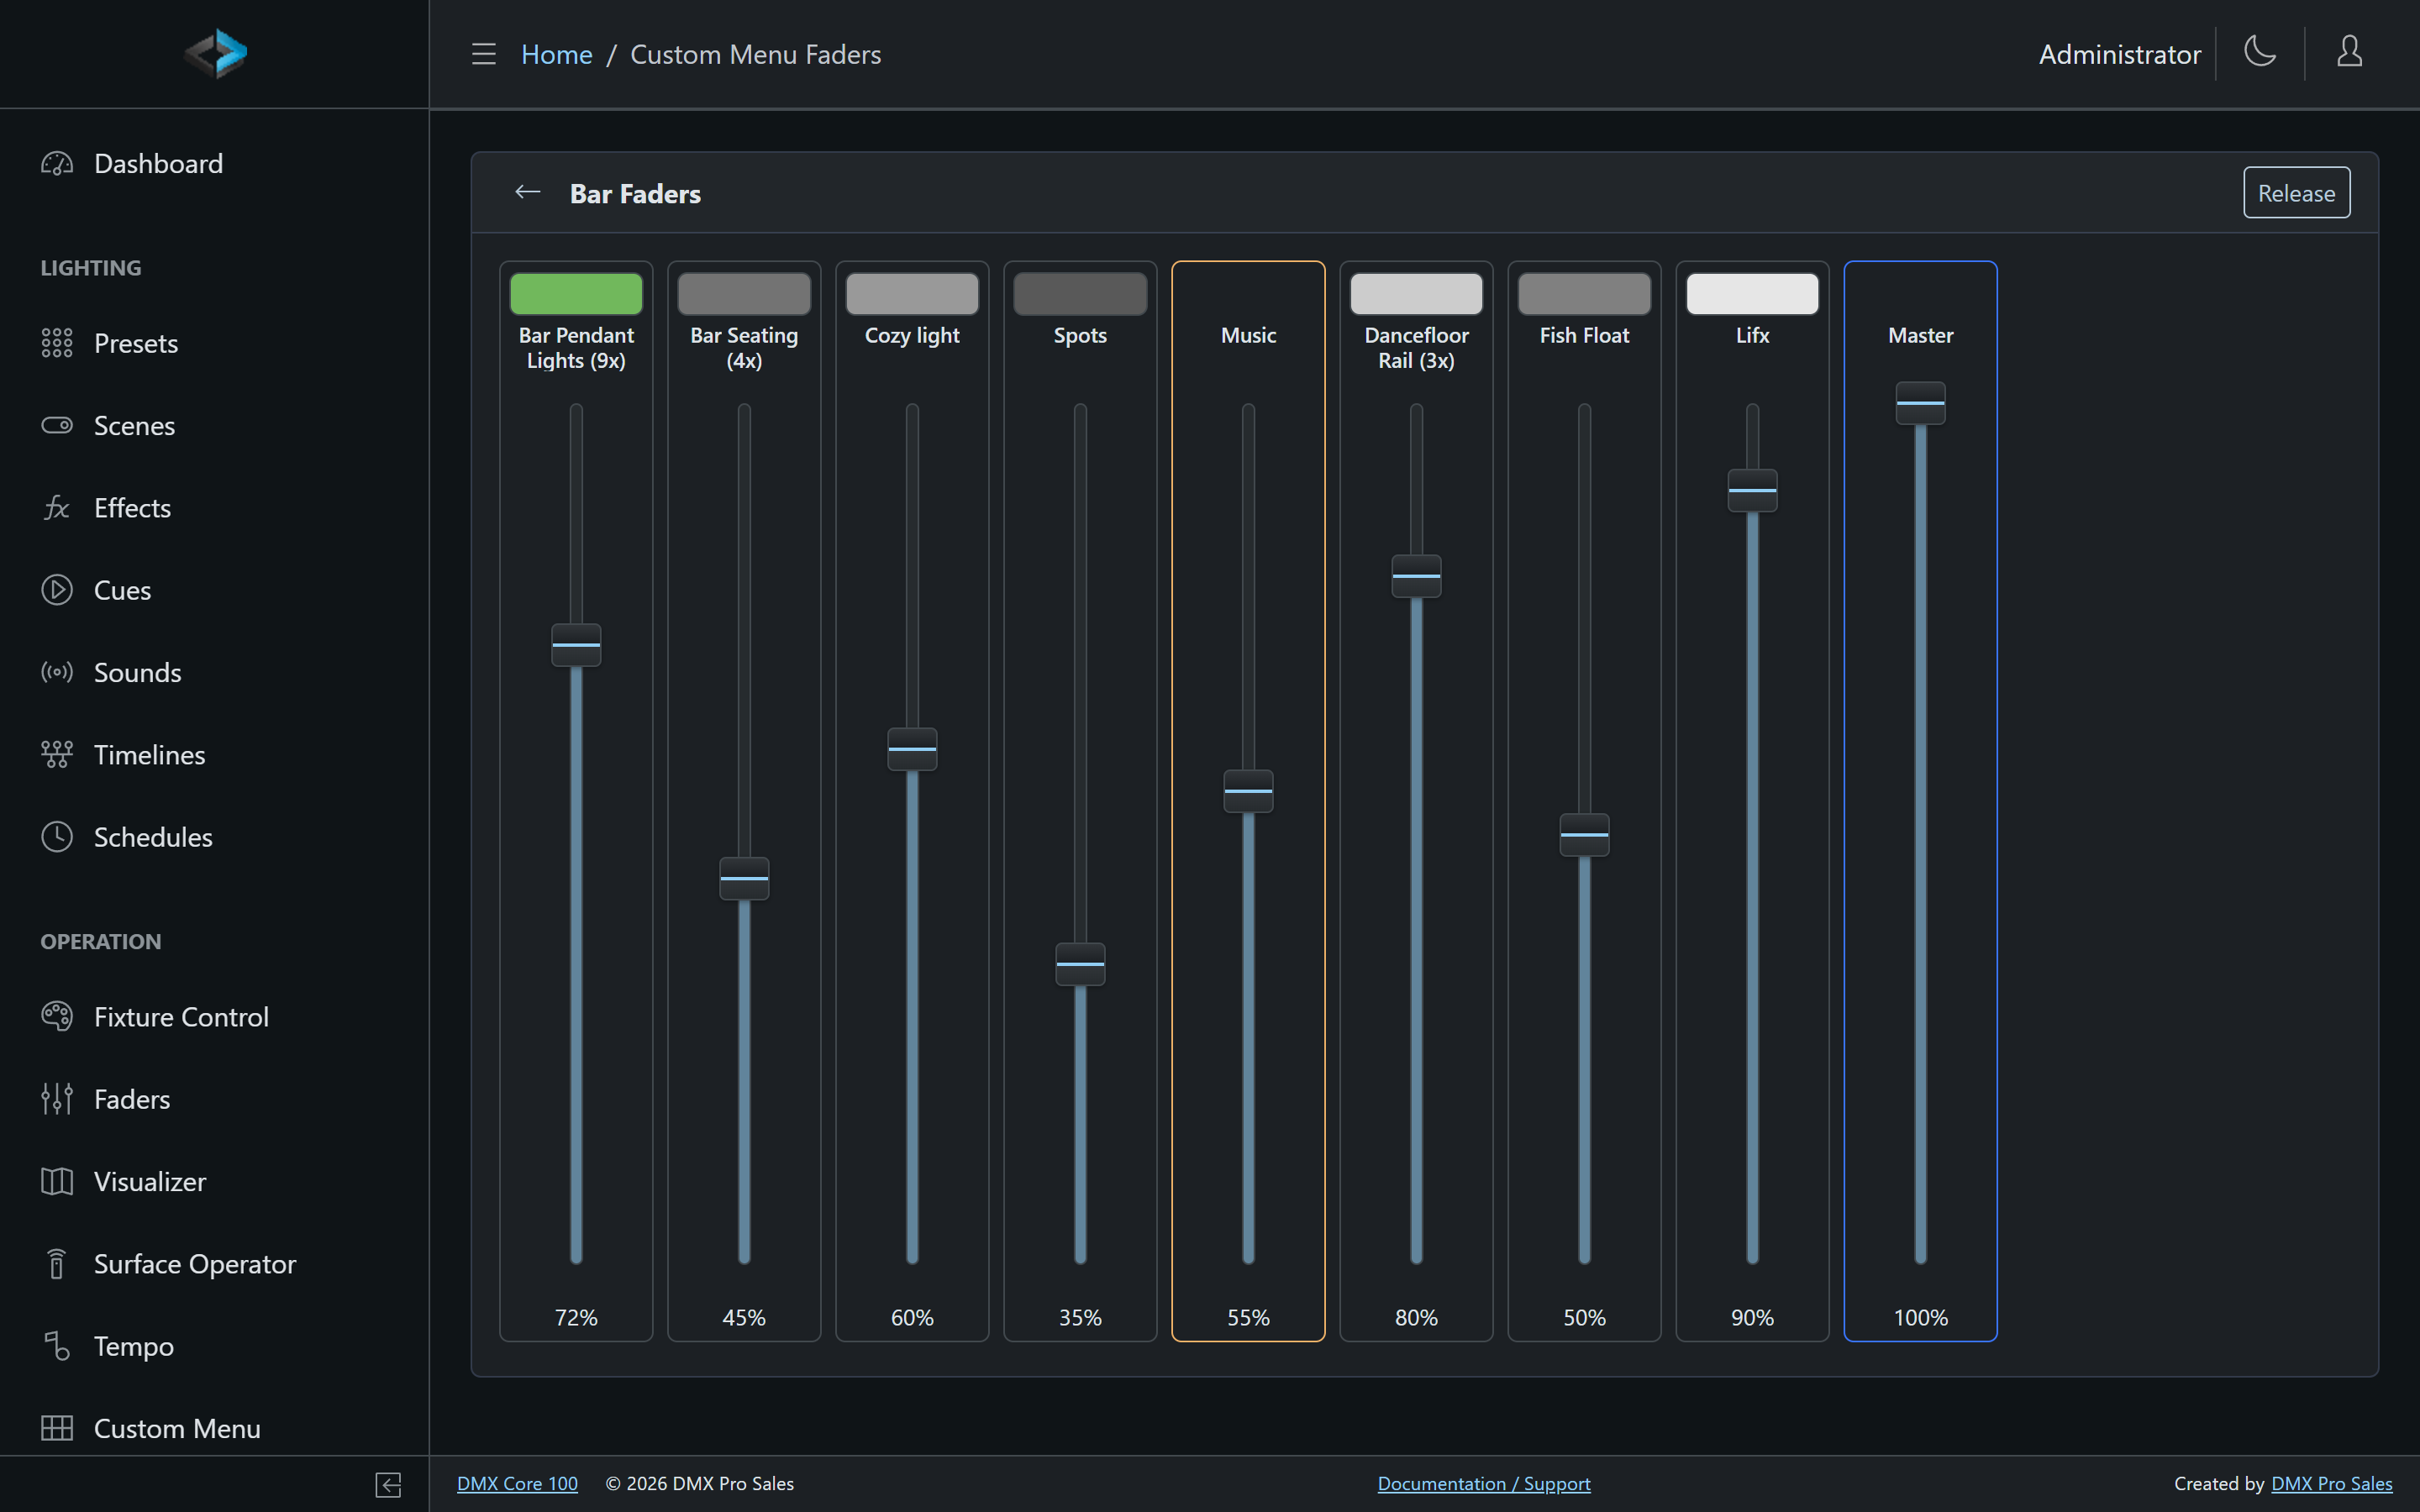Click the Bar Seating gray color swatch
Screen dimensions: 2420x1512
coord(744,294)
